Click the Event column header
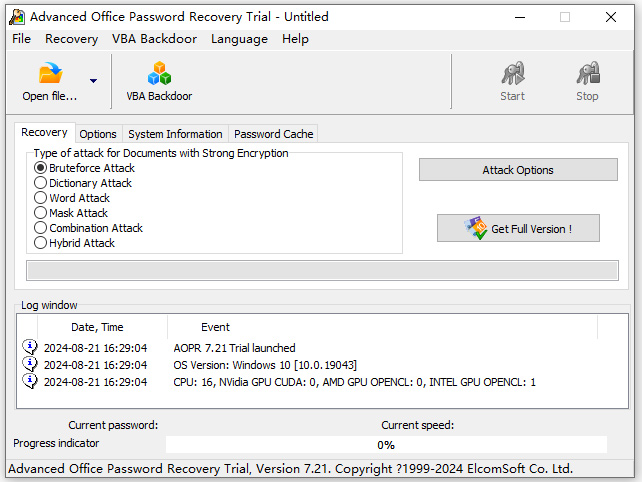The image size is (642, 482). (382, 327)
